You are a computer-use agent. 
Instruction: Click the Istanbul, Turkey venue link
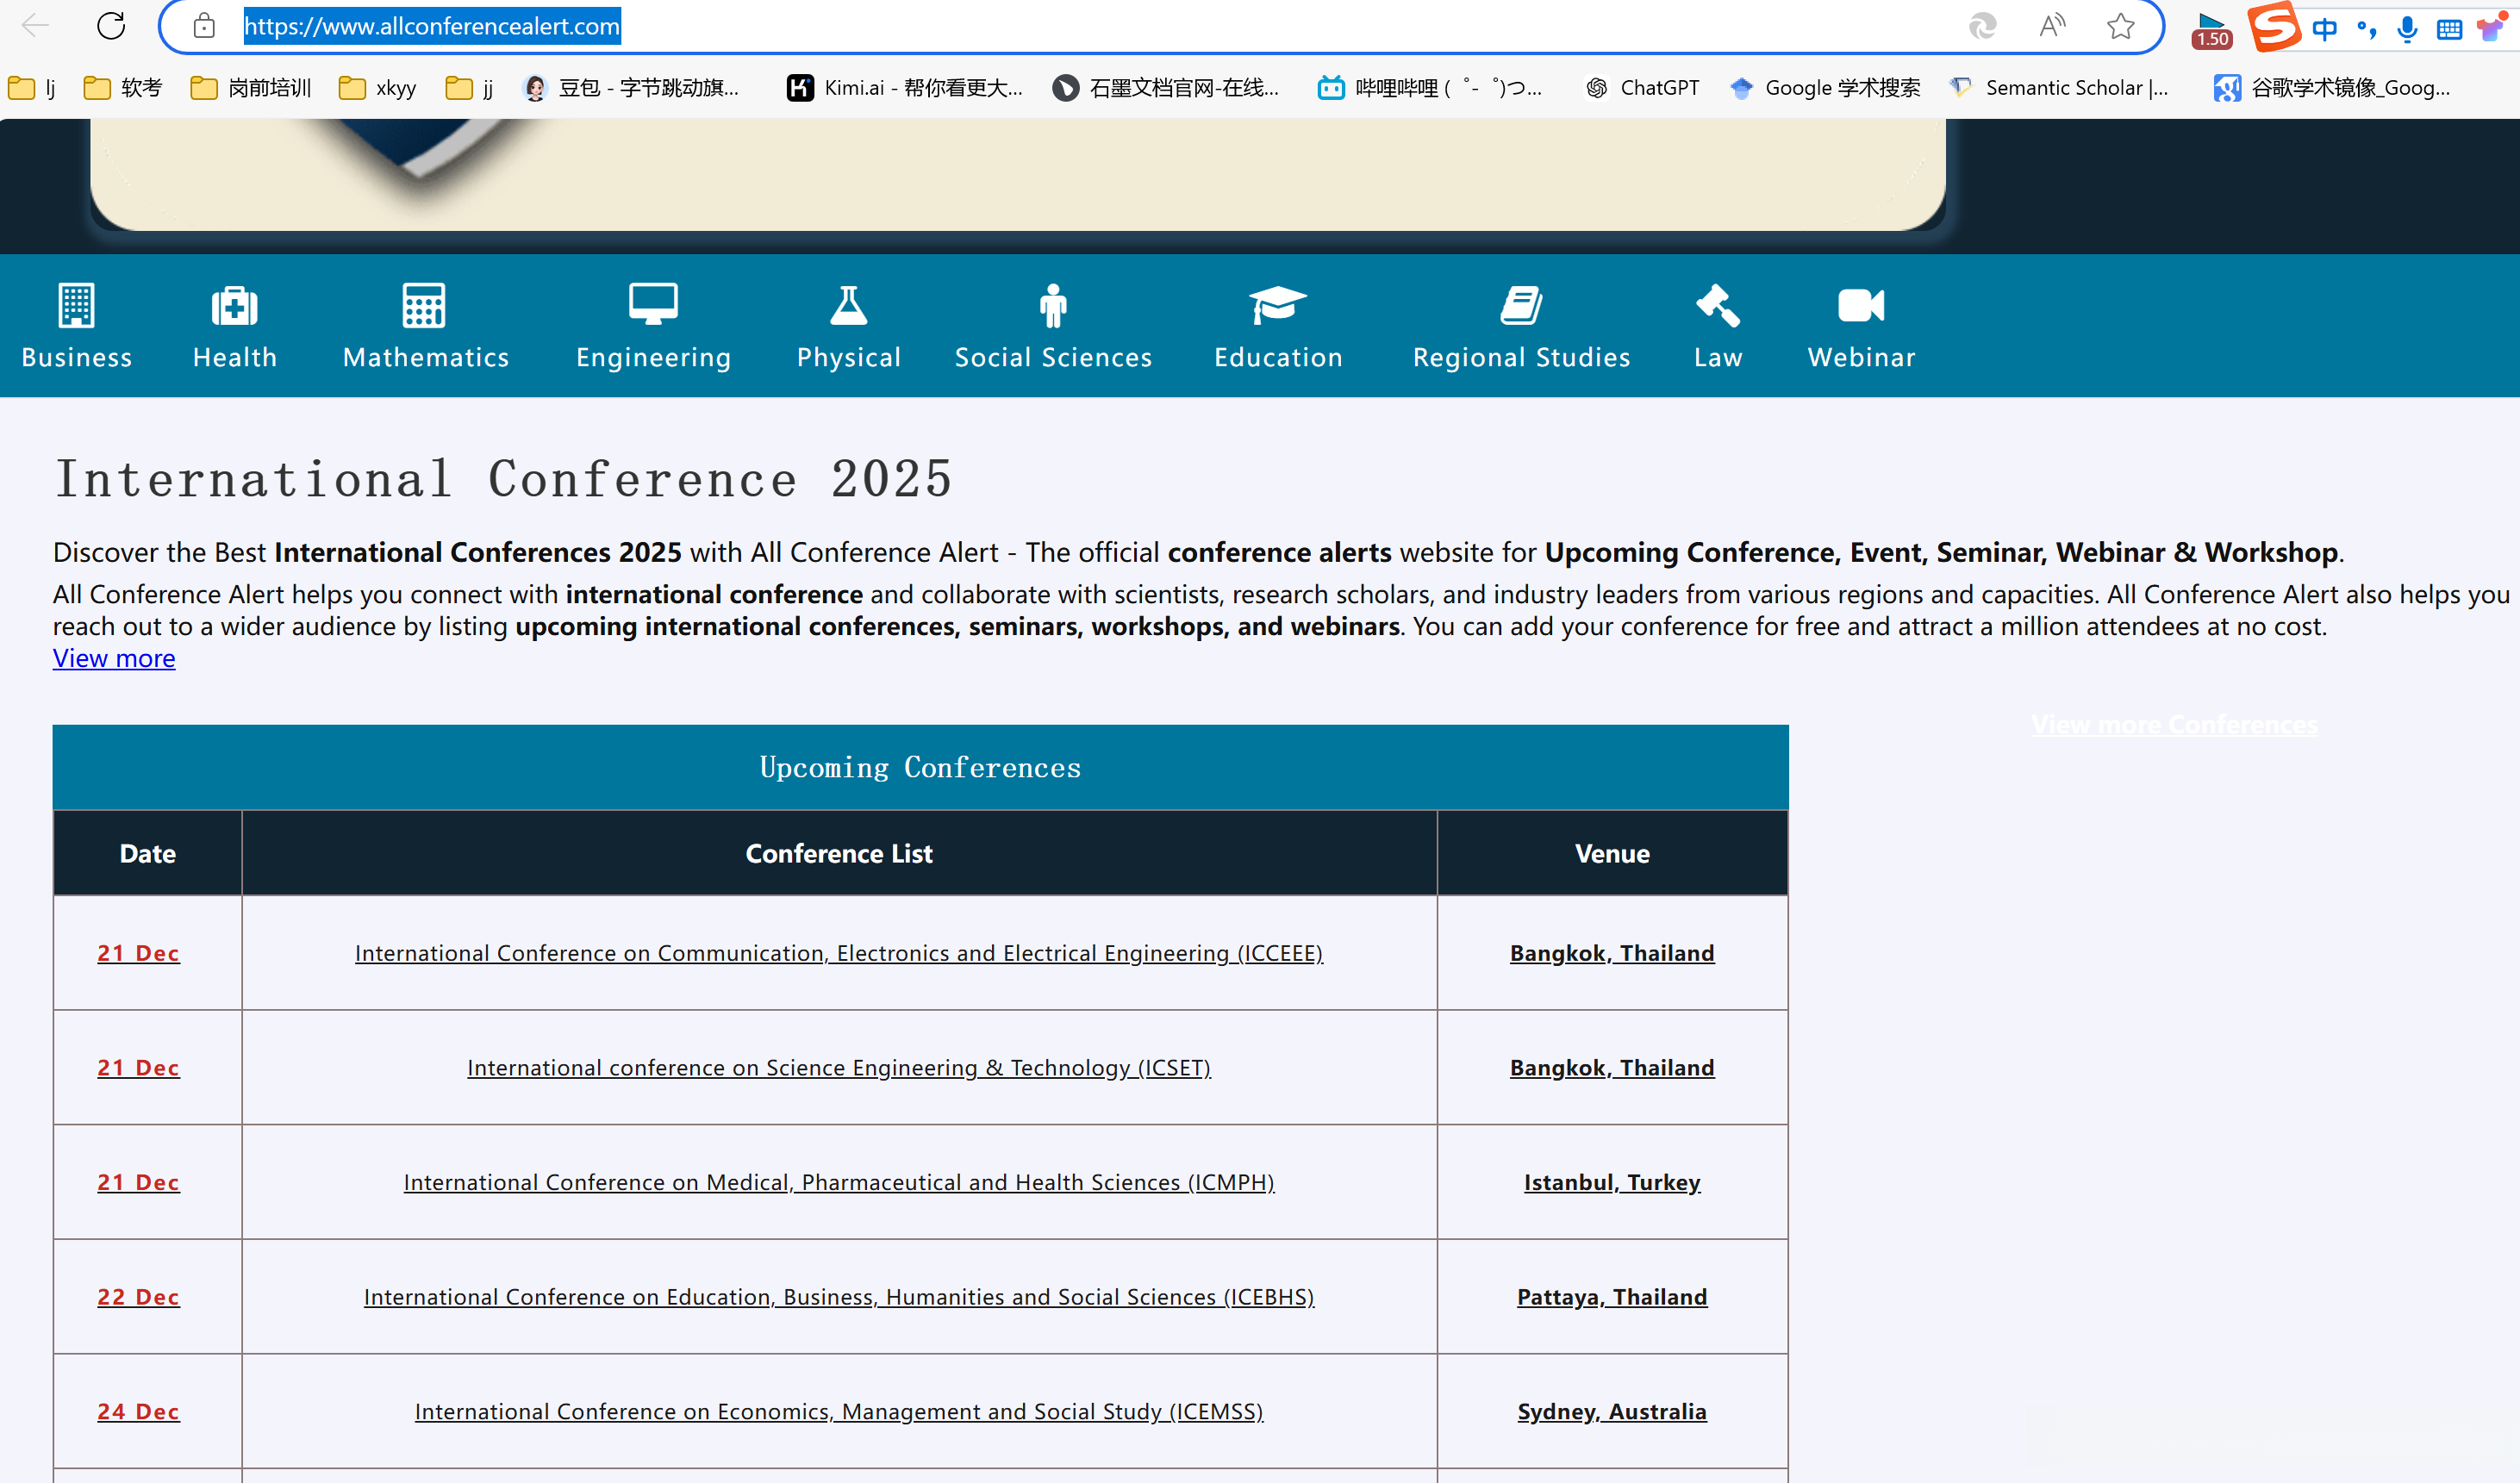coord(1611,1182)
